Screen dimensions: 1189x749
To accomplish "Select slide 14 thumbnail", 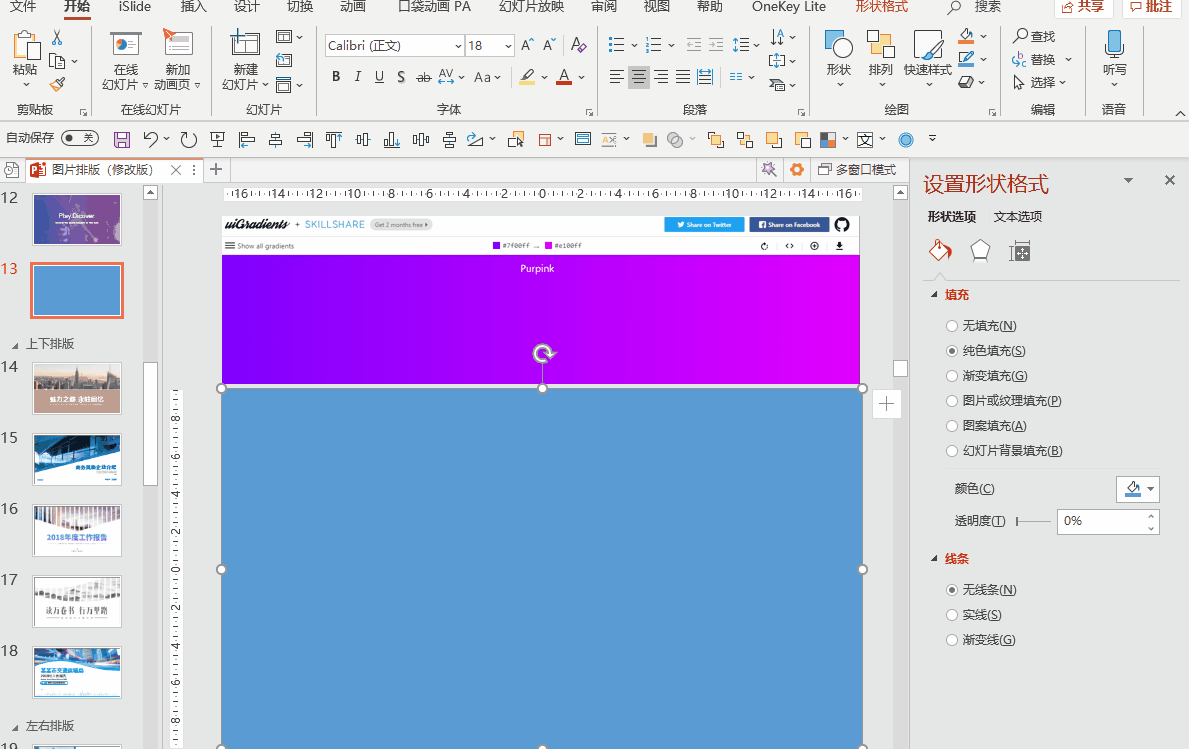I will coord(77,388).
